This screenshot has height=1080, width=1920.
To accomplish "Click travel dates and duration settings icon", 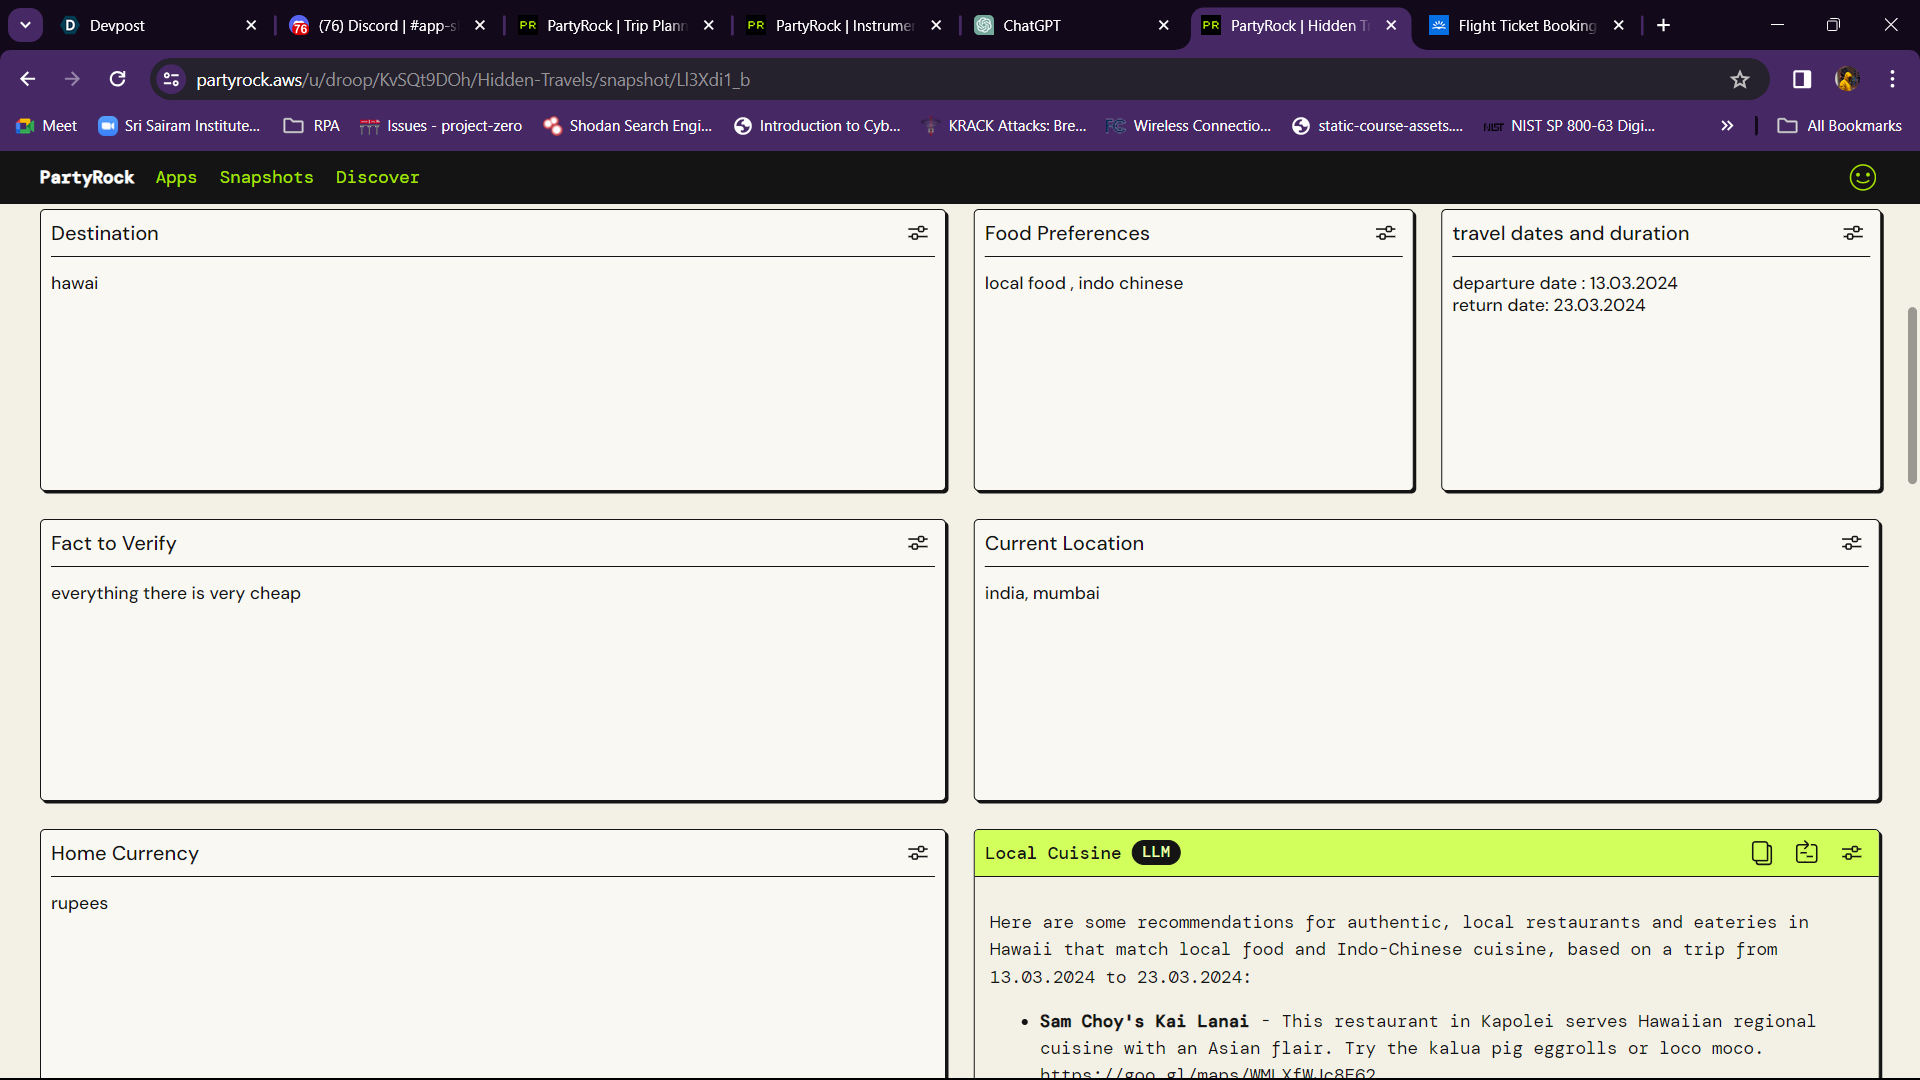I will (1852, 233).
